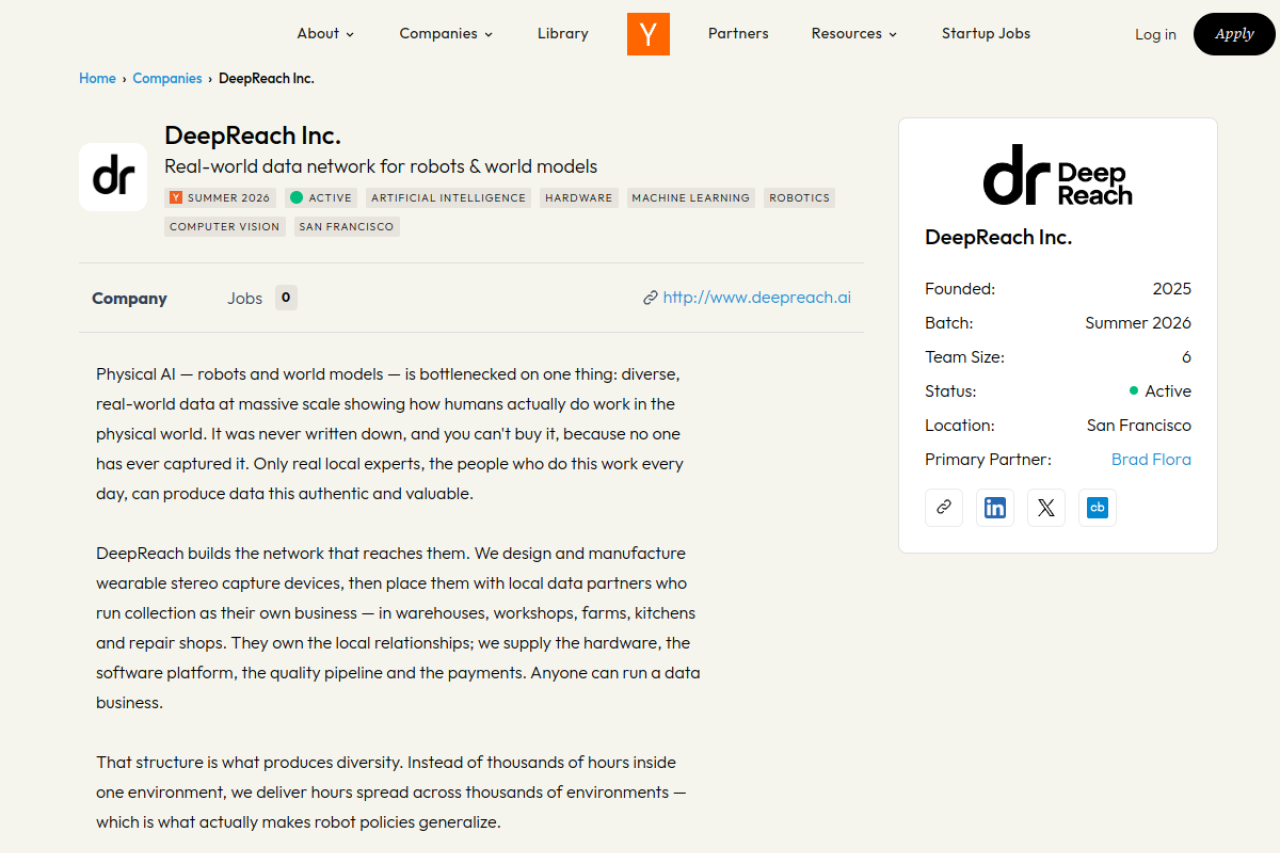Click the Log in link

1155,35
